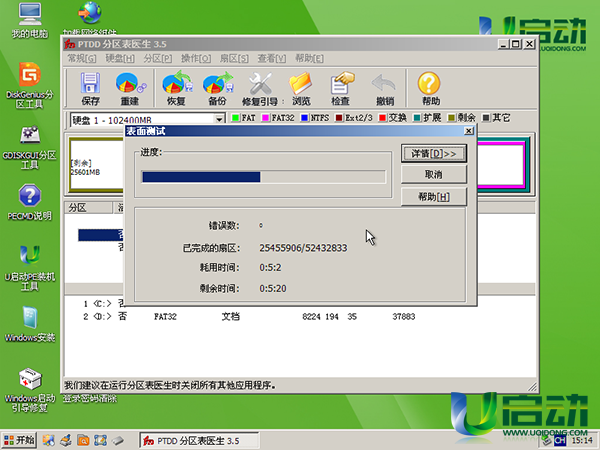Click the first quick launch taskbar icon

[48, 440]
